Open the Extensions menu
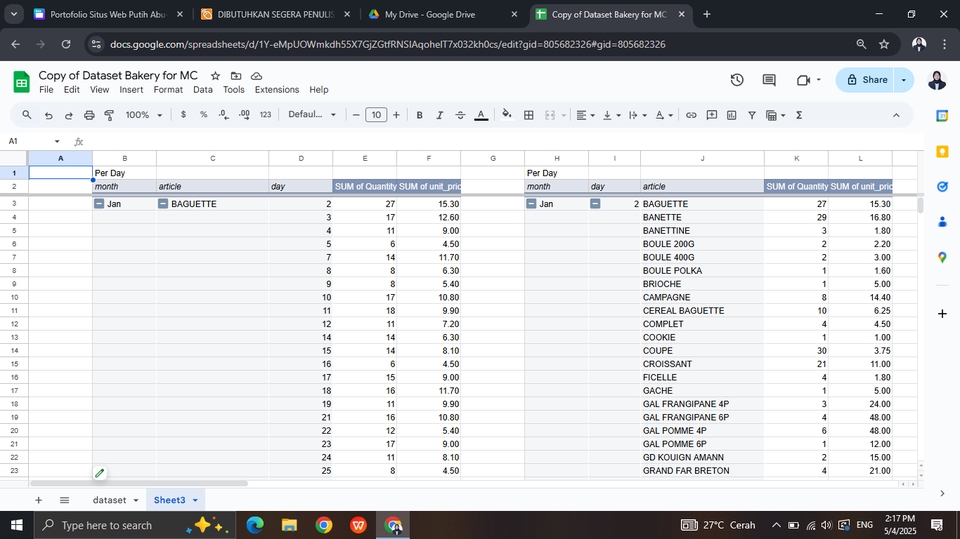The height and width of the screenshot is (539, 960). tap(276, 90)
